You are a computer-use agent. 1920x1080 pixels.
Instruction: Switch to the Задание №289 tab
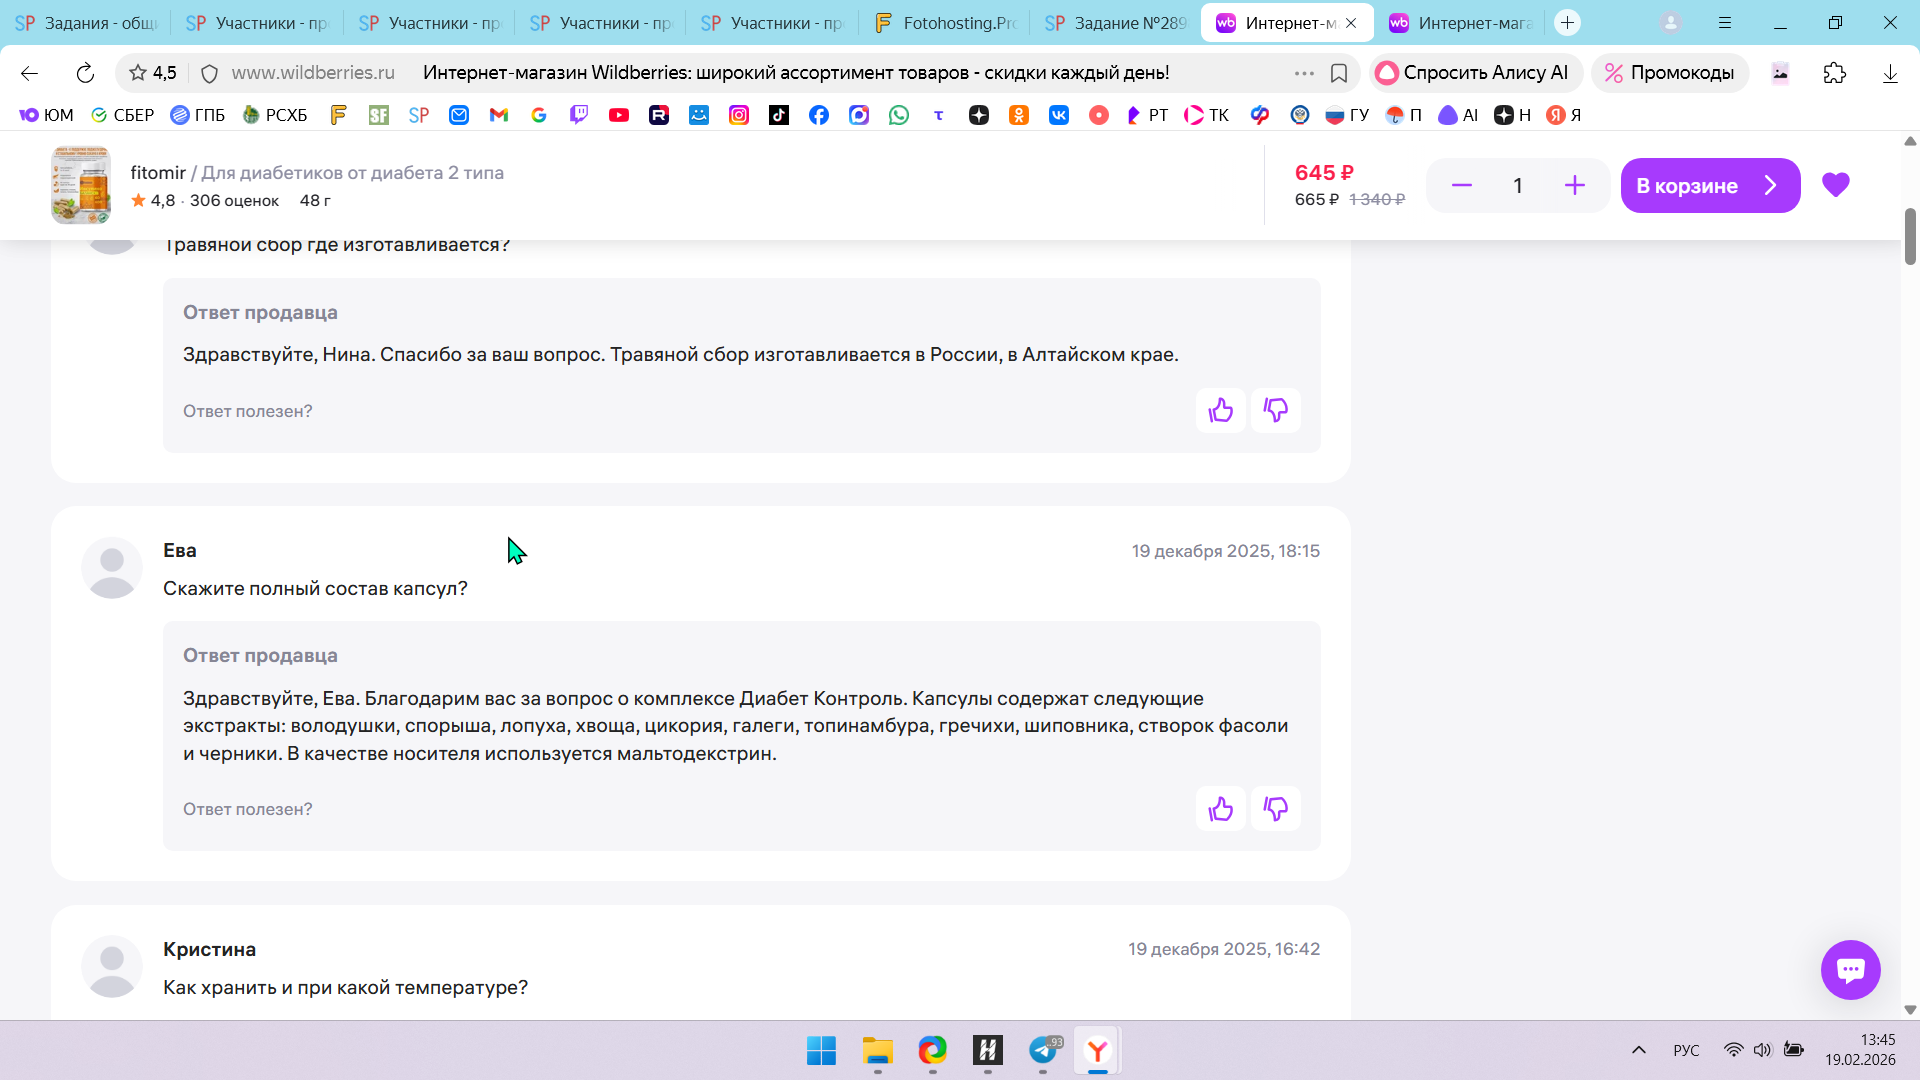(x=1116, y=23)
